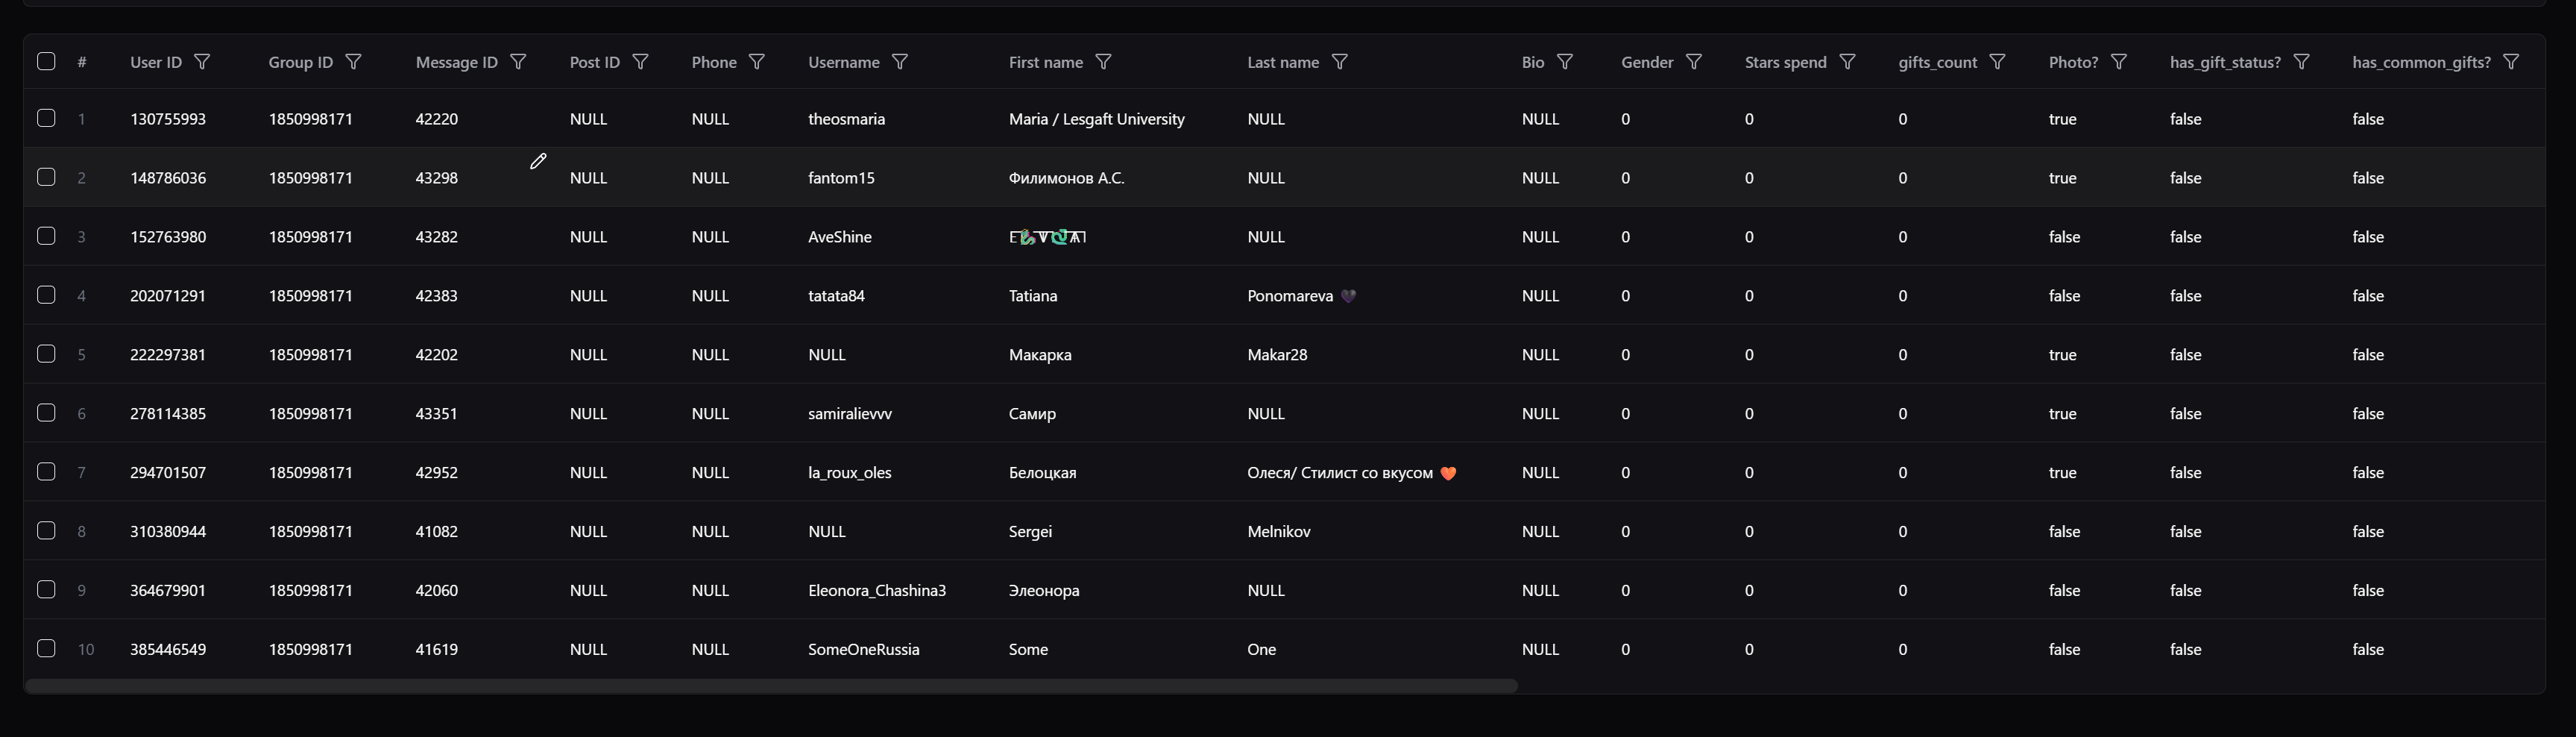2576x737 pixels.
Task: Select the row checkbox for SomeOneRussia
Action: click(46, 648)
